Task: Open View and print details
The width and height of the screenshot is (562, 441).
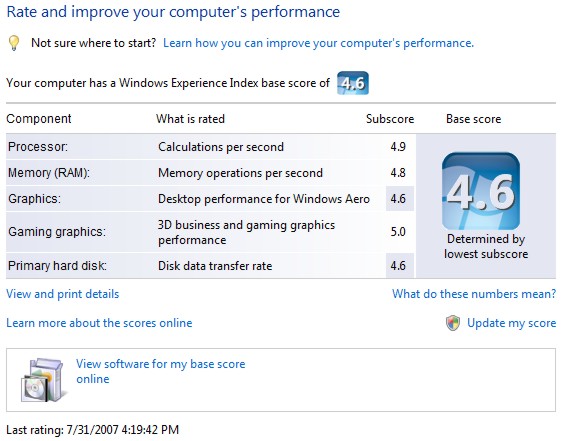Action: pos(63,294)
